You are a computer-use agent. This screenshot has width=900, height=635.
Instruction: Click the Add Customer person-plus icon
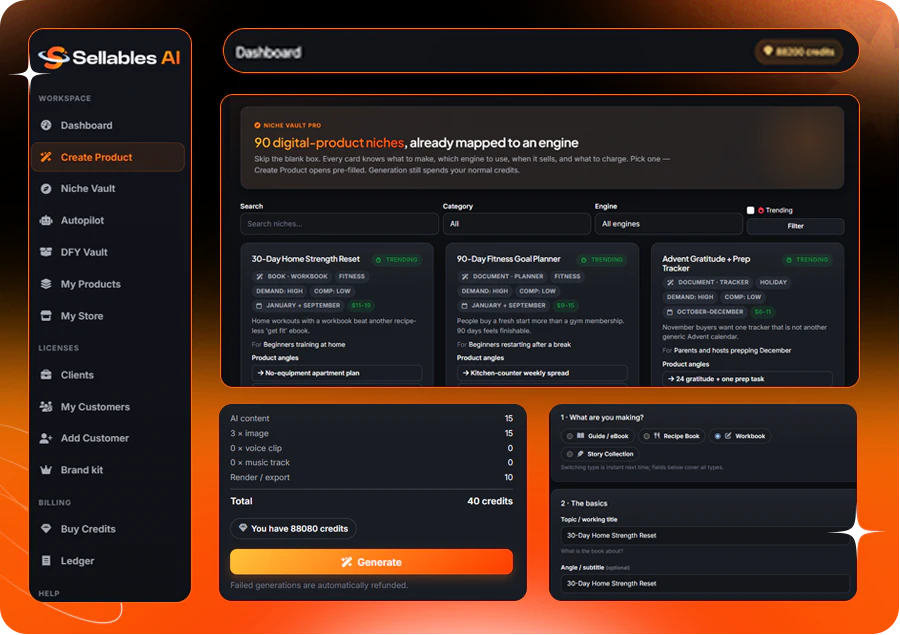46,438
